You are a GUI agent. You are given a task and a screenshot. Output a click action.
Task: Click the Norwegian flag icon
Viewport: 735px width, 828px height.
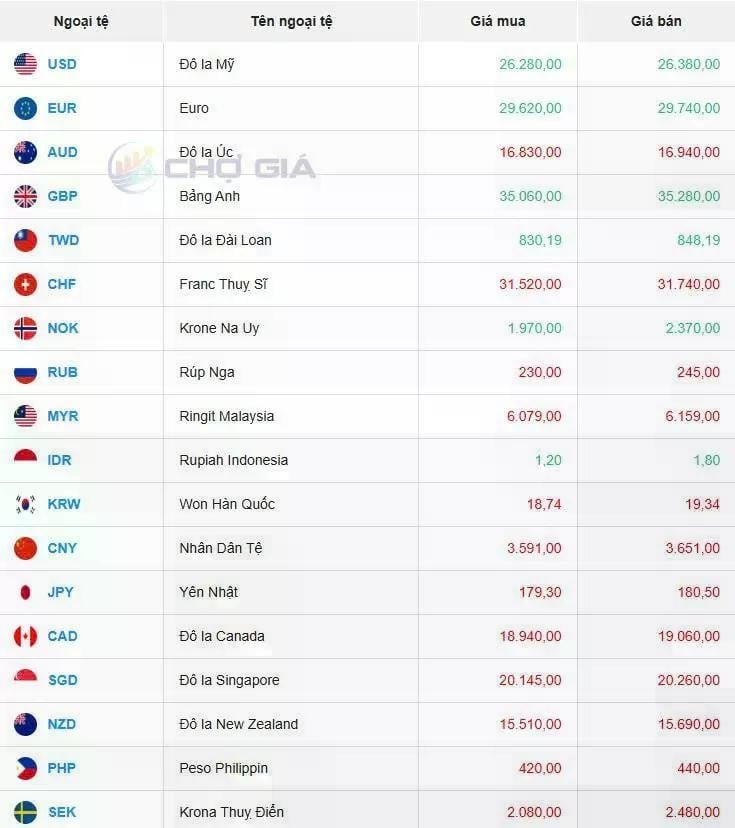25,328
